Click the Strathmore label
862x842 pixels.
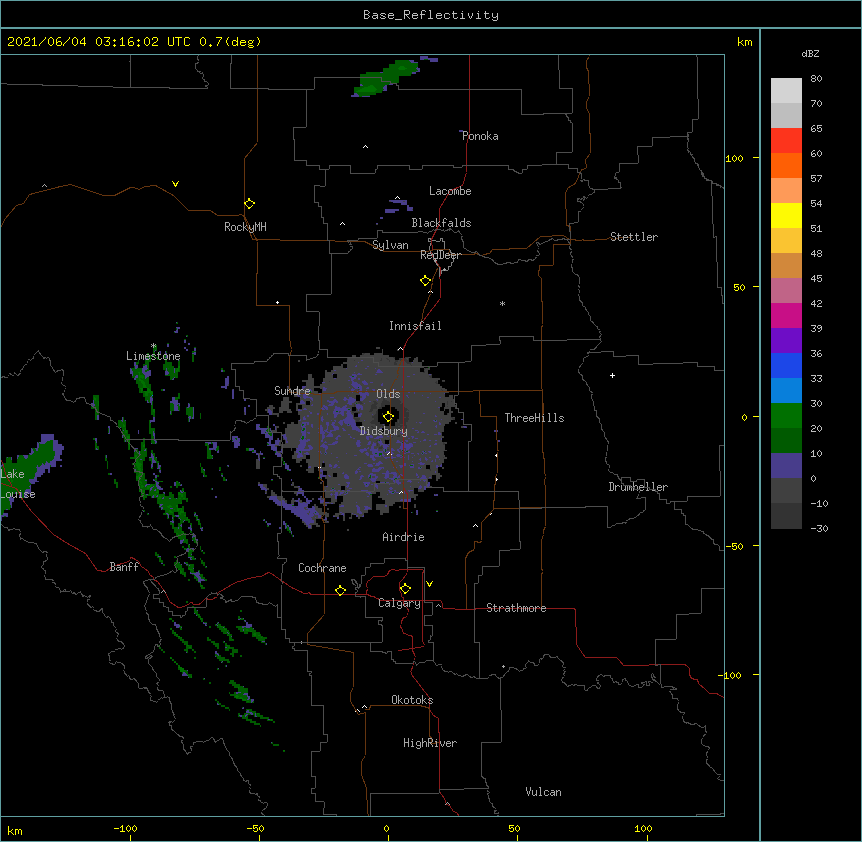516,608
